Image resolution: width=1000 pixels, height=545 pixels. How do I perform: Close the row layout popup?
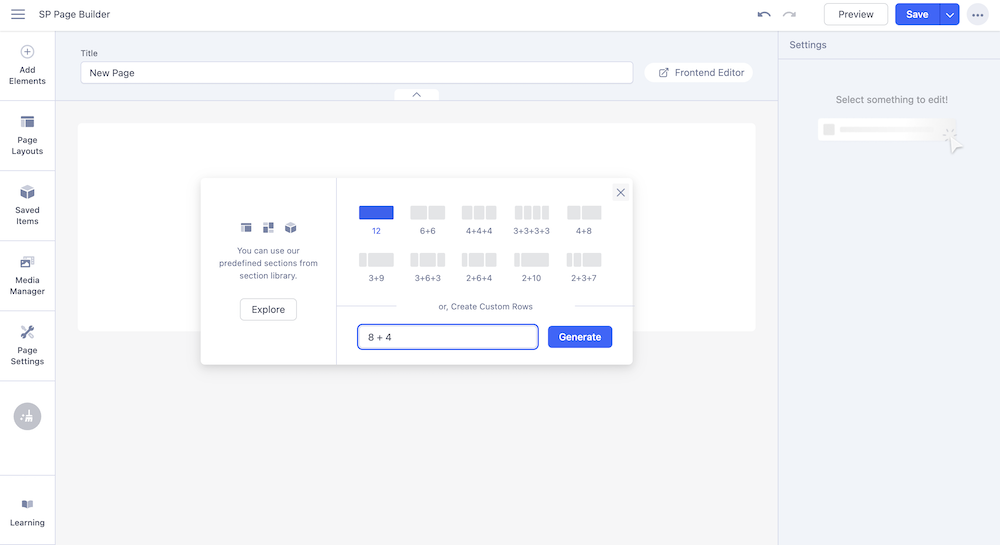(620, 193)
